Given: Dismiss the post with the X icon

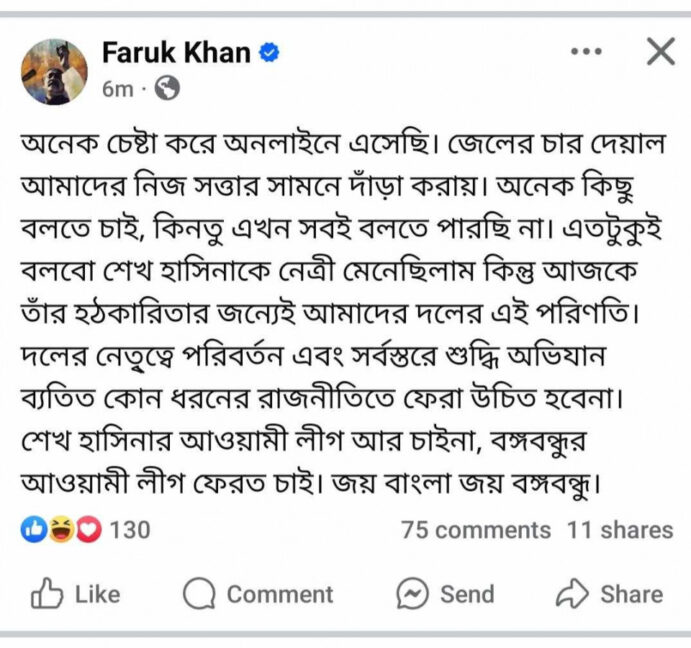Looking at the screenshot, I should coord(661,51).
